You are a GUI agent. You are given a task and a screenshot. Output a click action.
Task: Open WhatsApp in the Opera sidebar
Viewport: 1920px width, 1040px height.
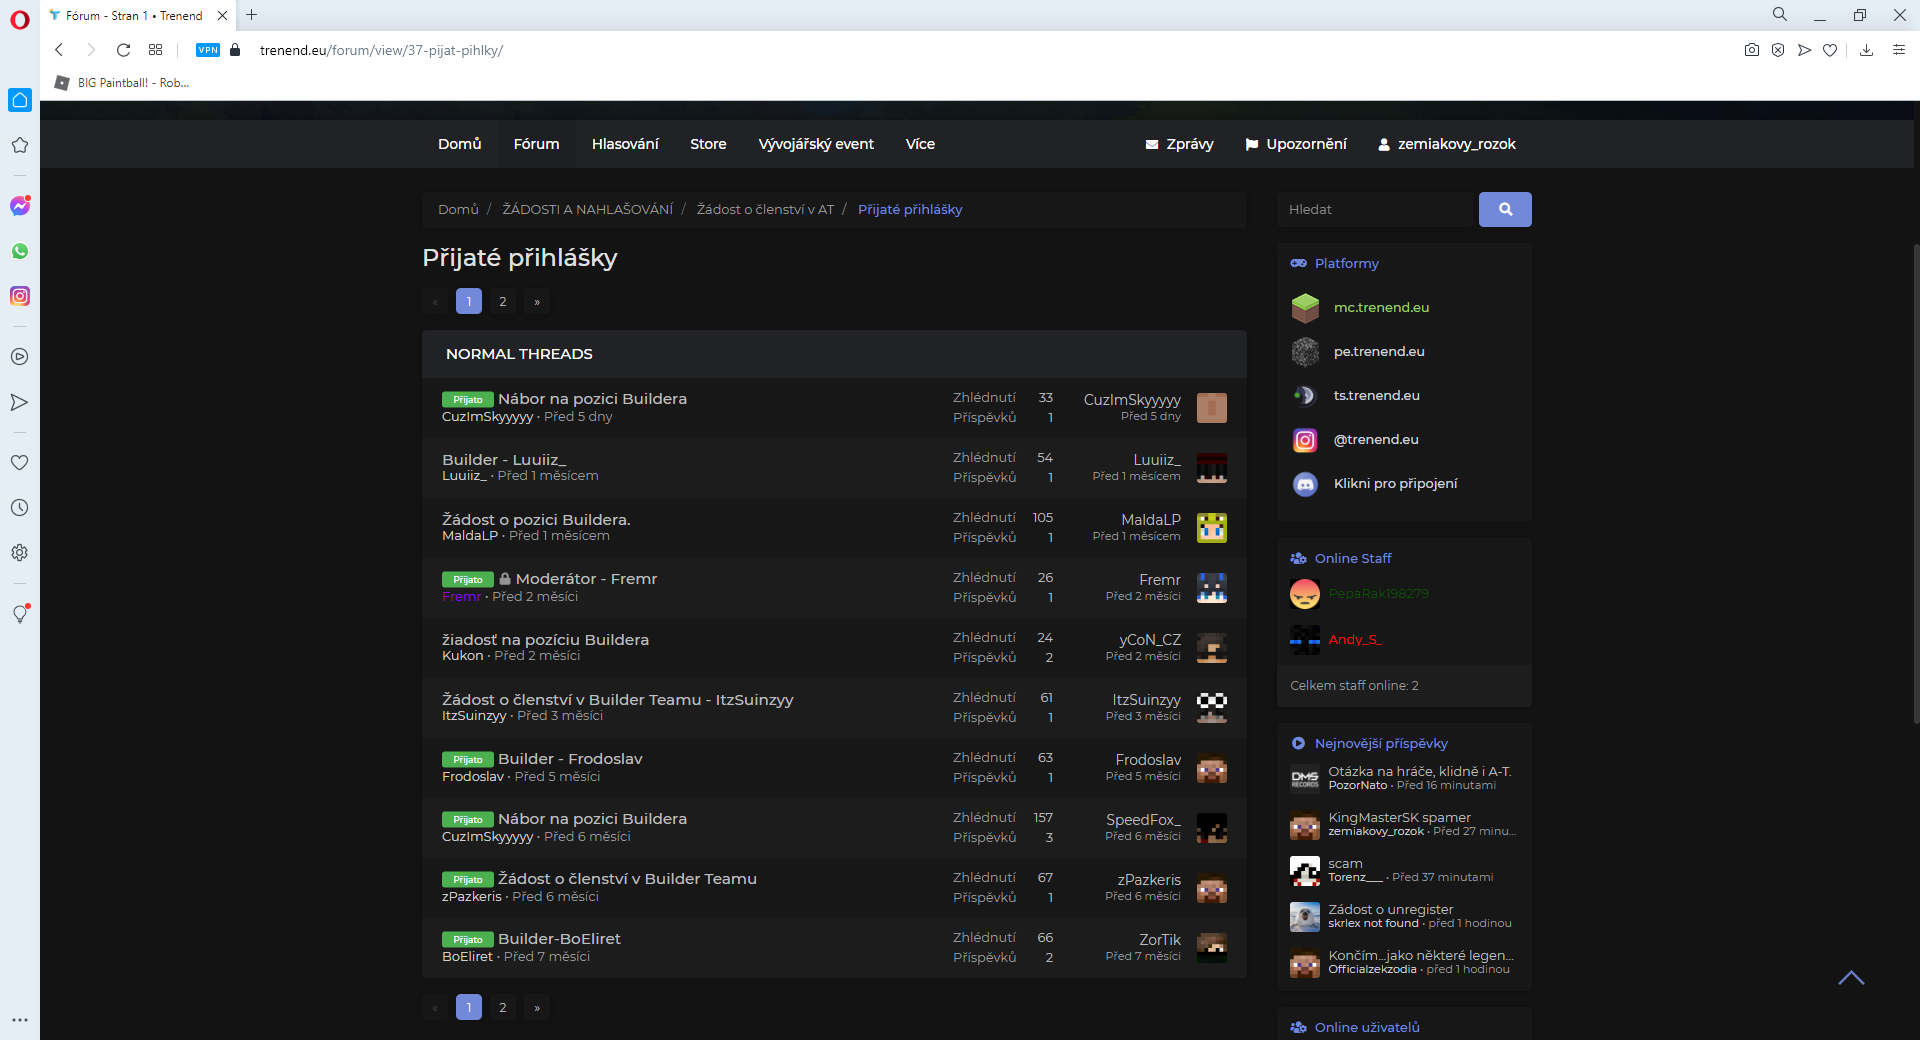(x=20, y=251)
